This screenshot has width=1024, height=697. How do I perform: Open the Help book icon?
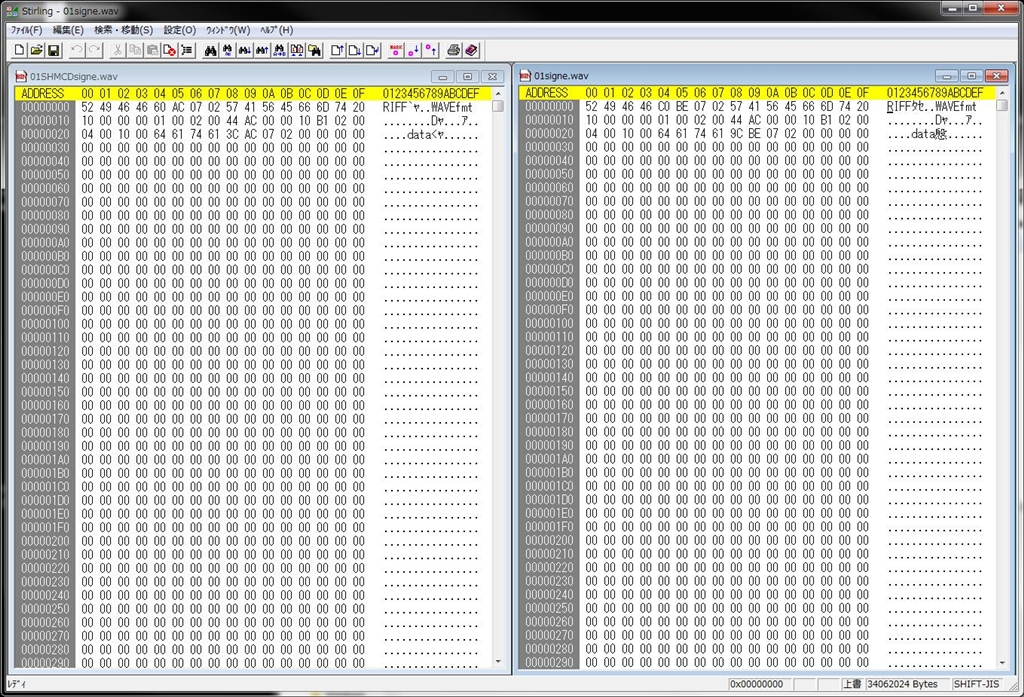(471, 50)
